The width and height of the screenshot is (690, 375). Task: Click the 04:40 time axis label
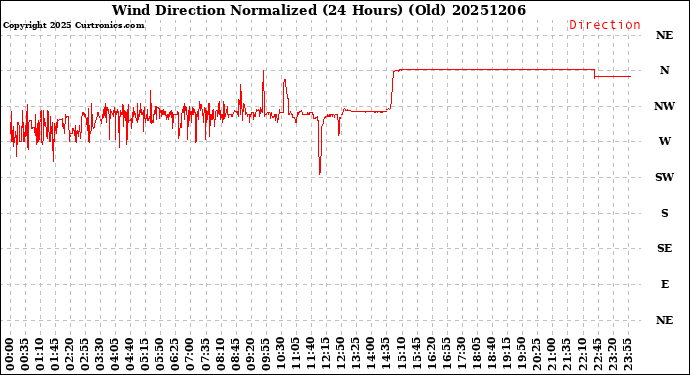(130, 354)
